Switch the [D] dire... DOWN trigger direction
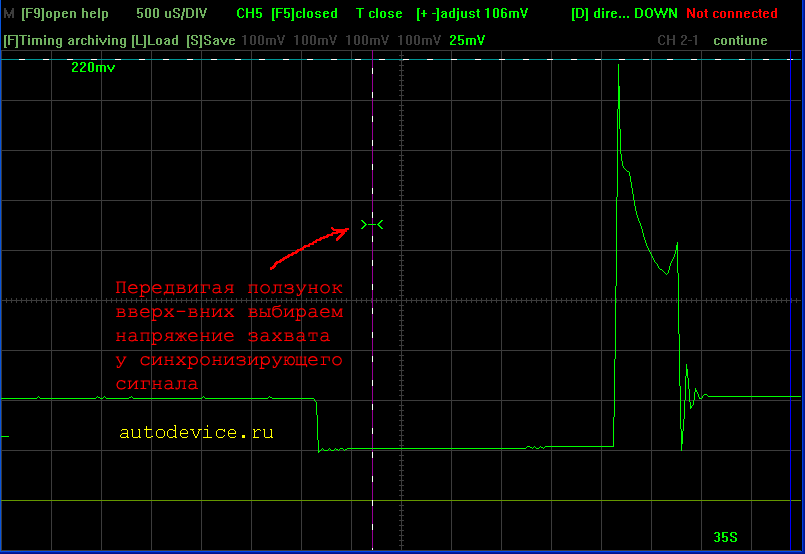Image resolution: width=805 pixels, height=554 pixels. tap(624, 13)
